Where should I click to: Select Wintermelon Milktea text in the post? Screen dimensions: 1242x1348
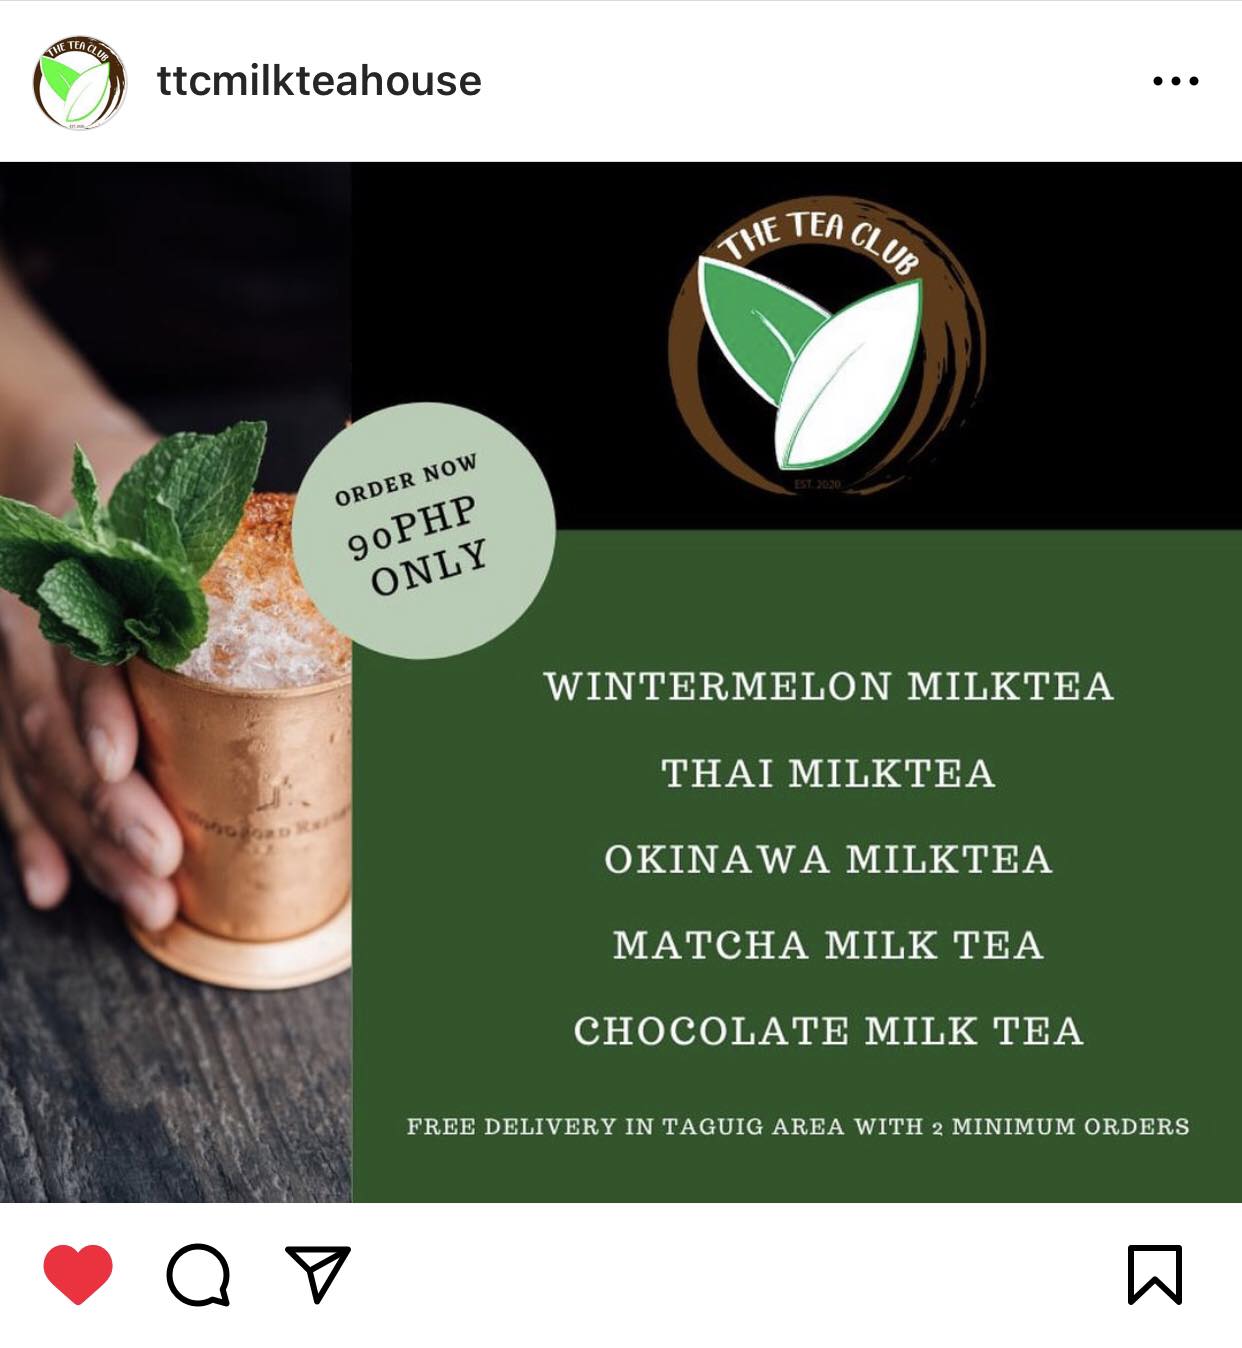828,687
